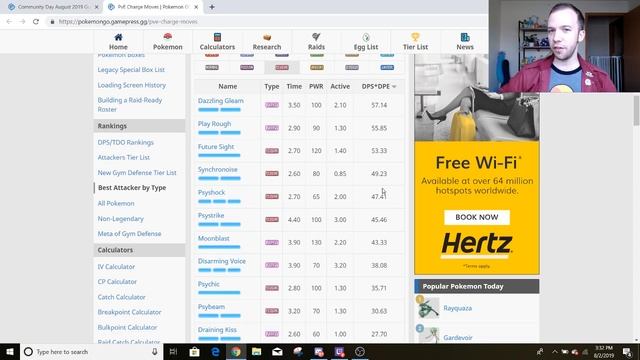Open the IV Calculator link
Screen dimensions: 640x360
point(116,267)
